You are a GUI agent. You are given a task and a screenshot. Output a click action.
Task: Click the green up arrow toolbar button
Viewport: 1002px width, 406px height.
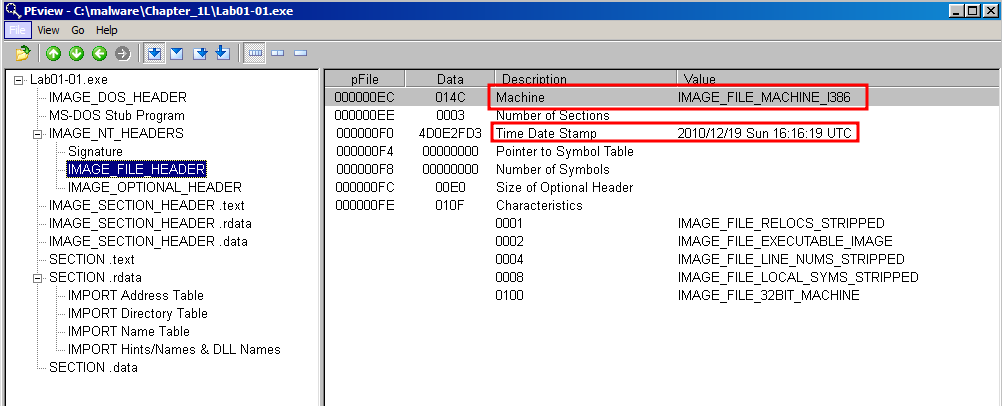[54, 54]
